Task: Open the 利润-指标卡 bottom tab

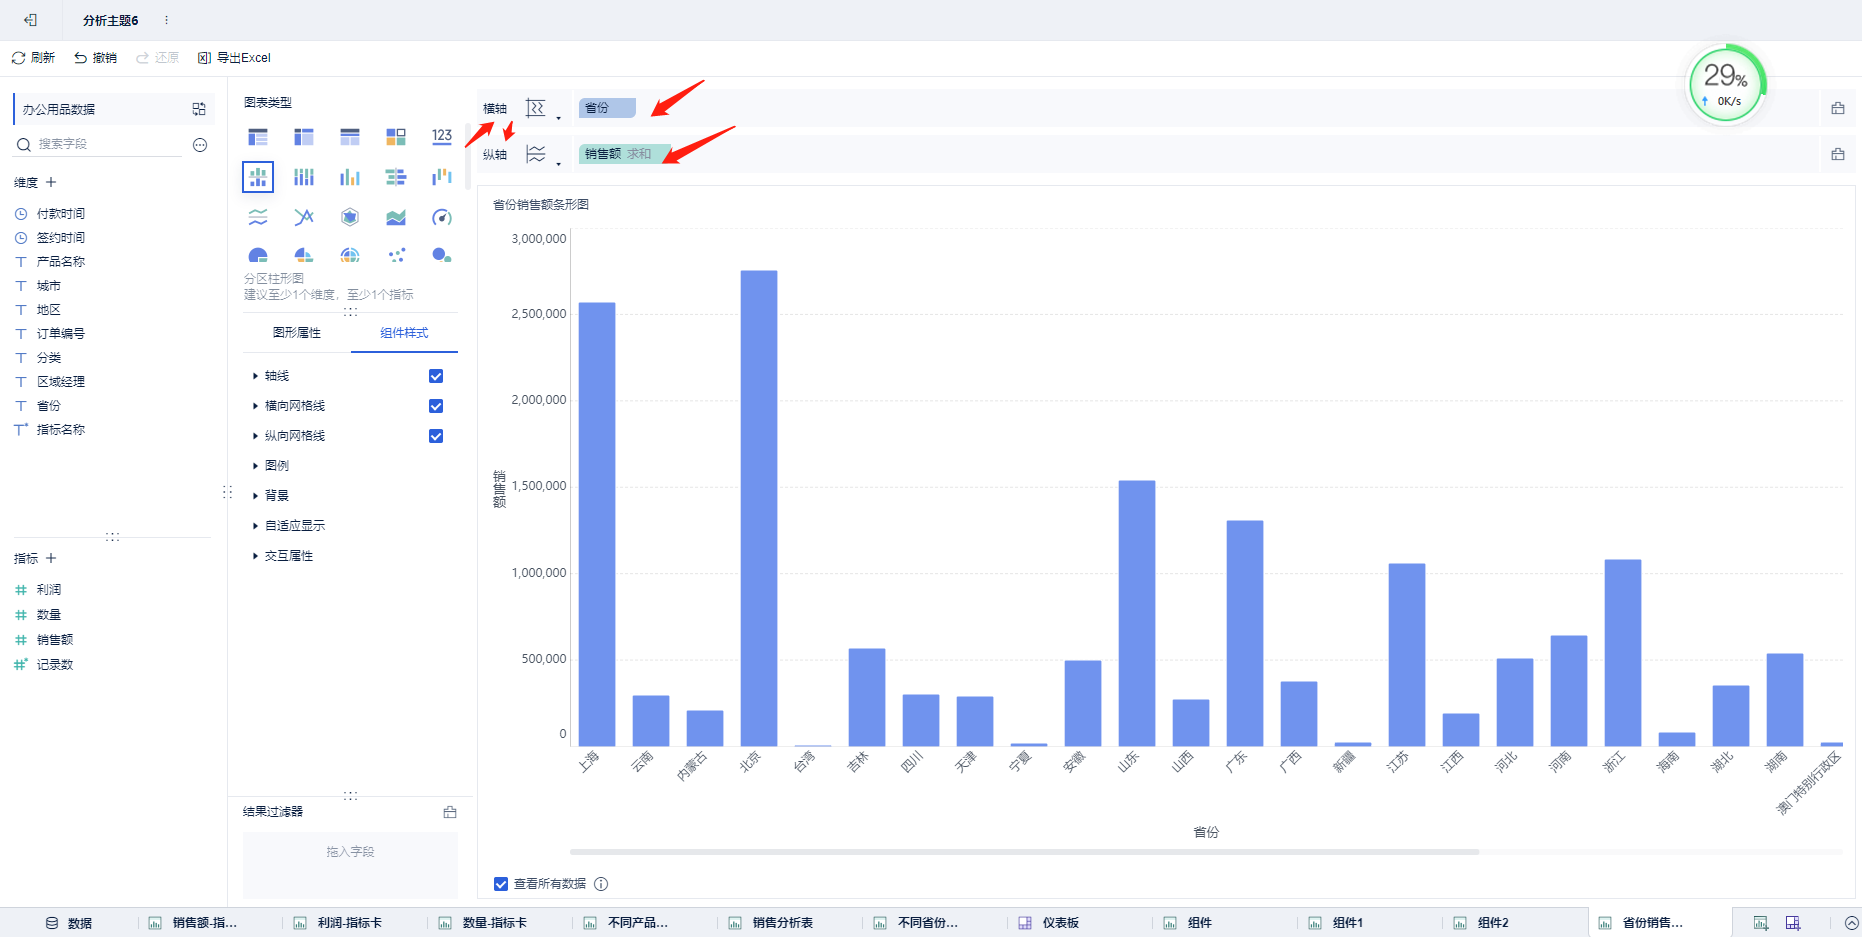Action: coord(340,923)
